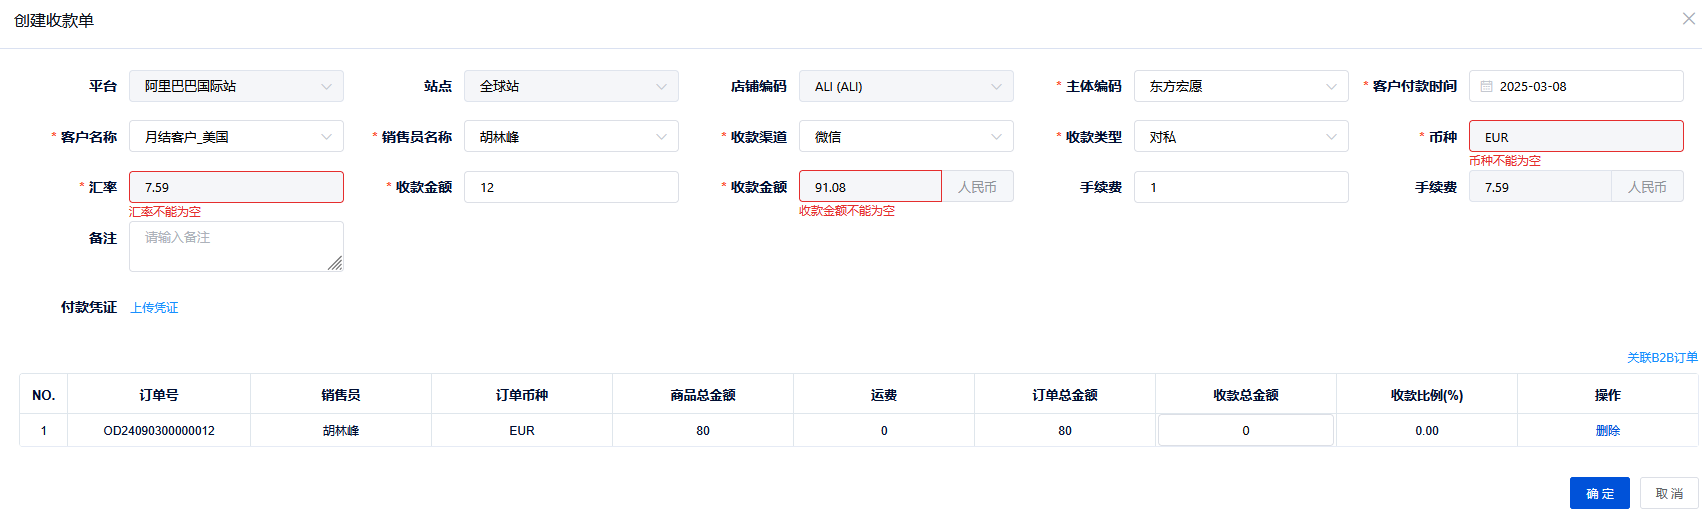Expand the 平台 dropdown showing 阿里巴巴国际站
Screen dimensions: 1702x516
tap(236, 87)
